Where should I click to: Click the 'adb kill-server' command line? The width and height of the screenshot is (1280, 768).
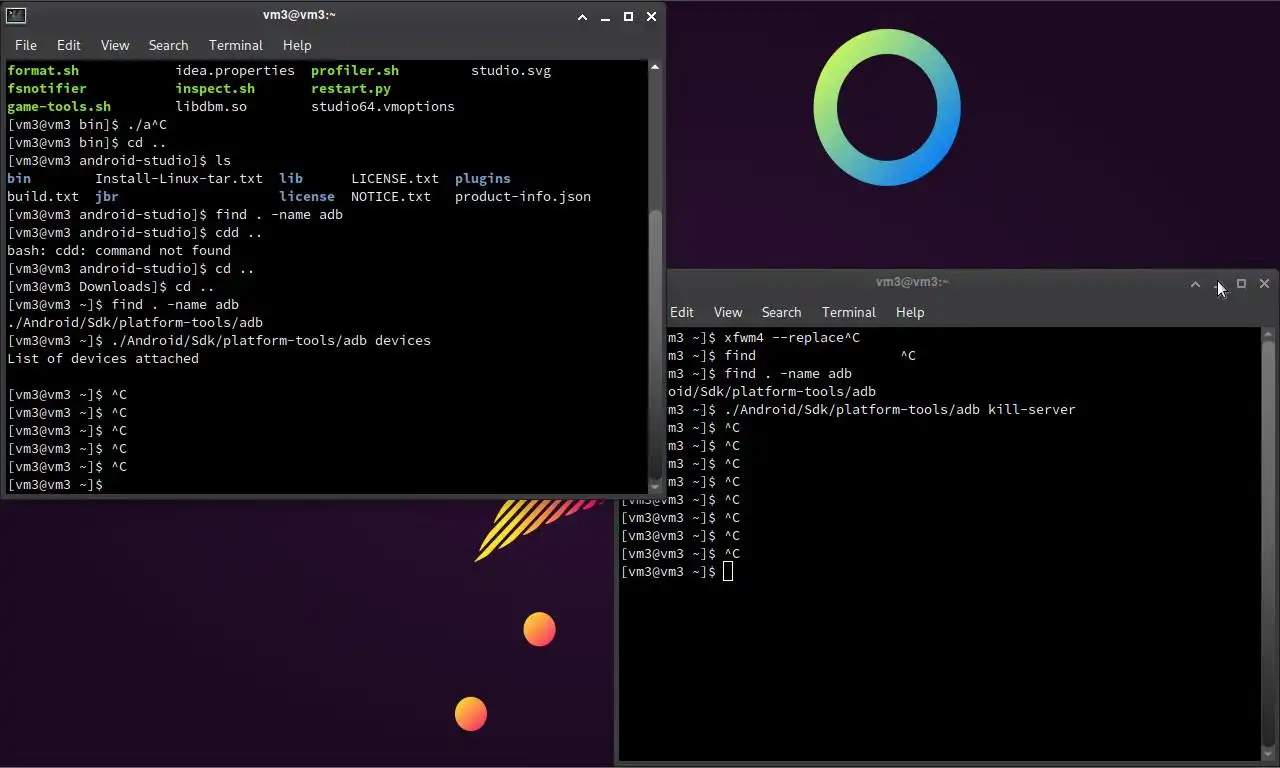click(x=872, y=409)
